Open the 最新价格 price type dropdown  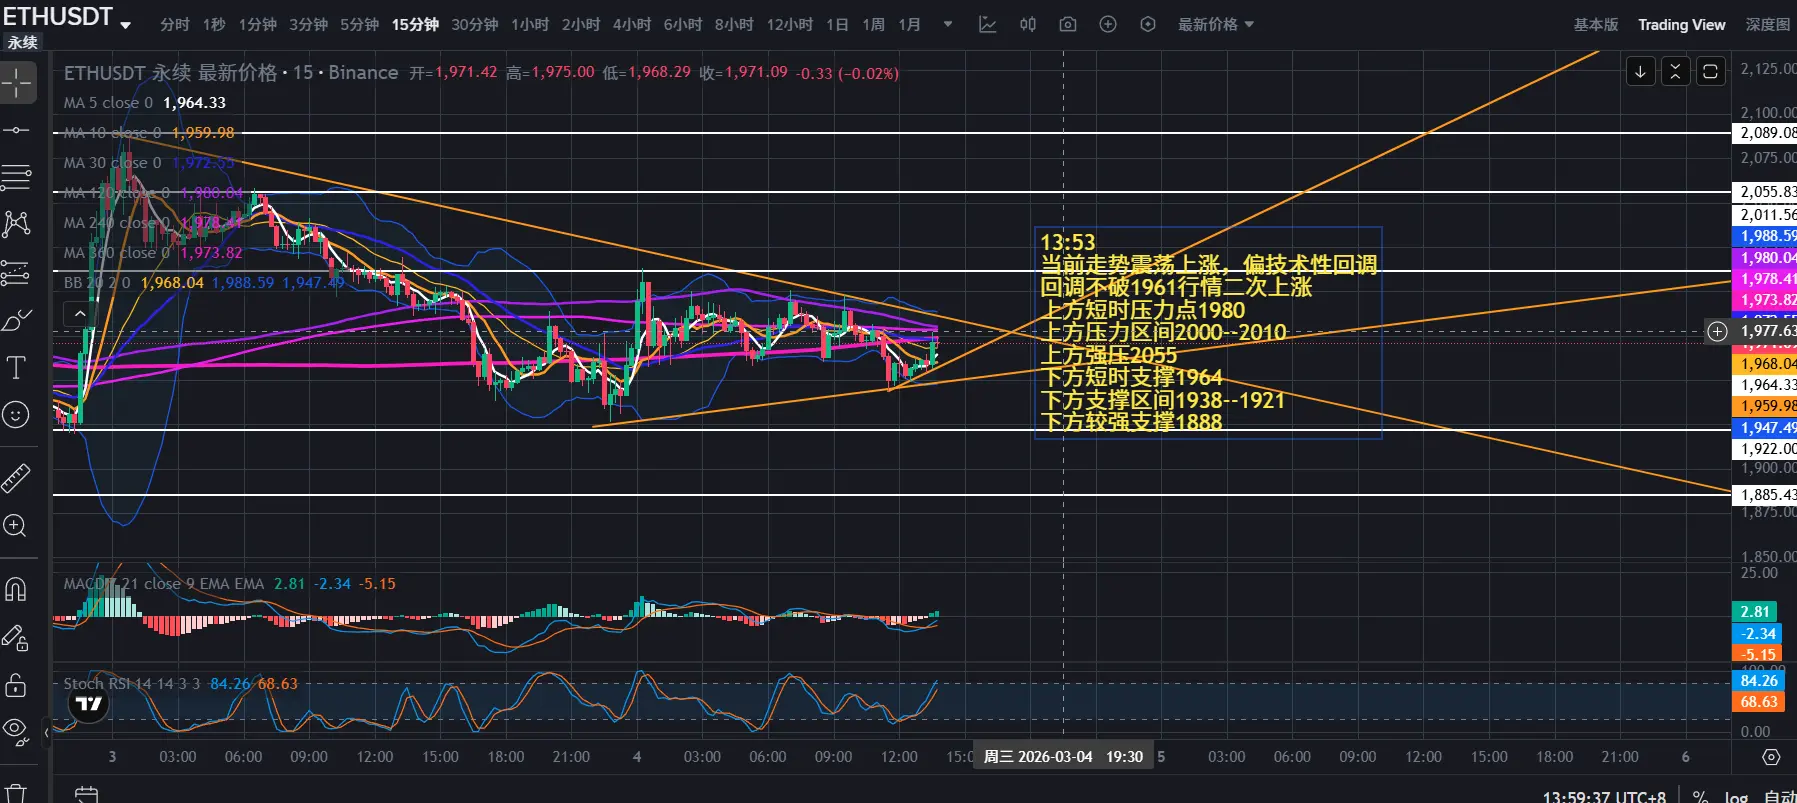[1215, 24]
